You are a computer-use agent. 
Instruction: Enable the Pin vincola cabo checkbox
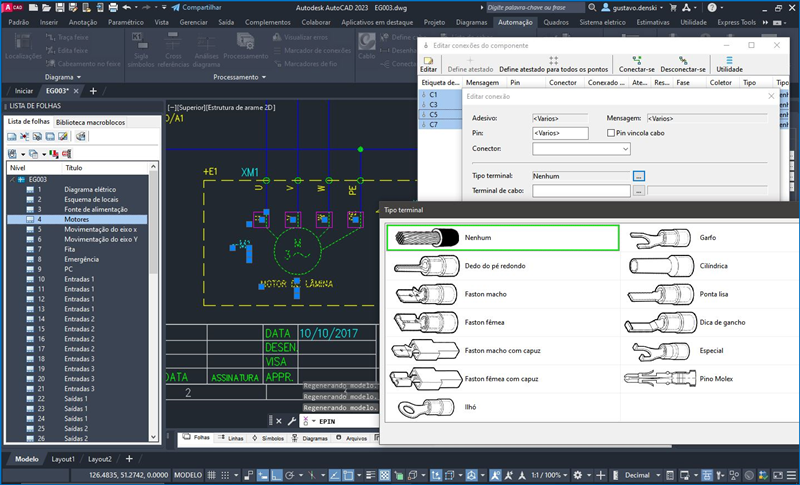click(611, 132)
